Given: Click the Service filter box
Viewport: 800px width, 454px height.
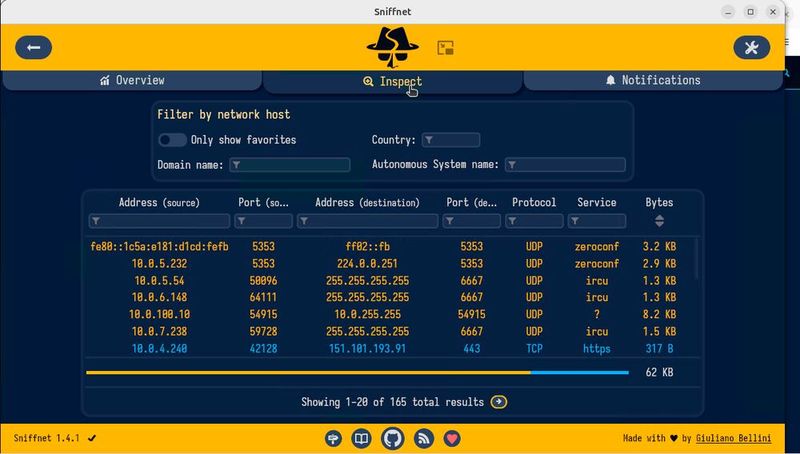Looking at the screenshot, I should pos(596,221).
